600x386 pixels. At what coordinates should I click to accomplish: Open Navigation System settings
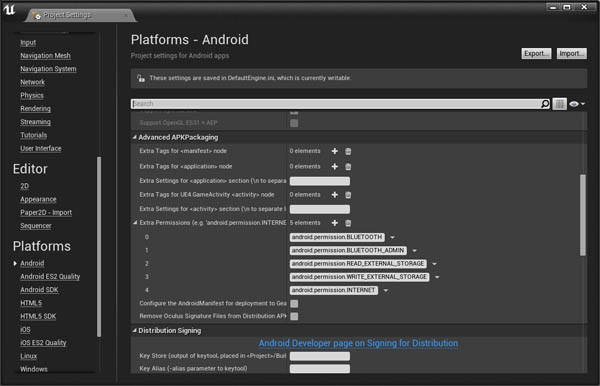pos(48,69)
